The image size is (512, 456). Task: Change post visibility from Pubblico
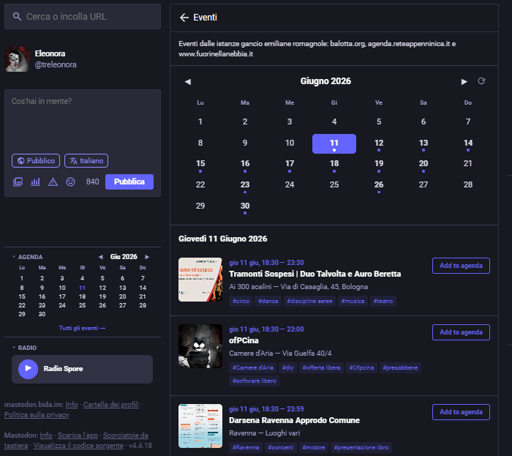pyautogui.click(x=36, y=161)
